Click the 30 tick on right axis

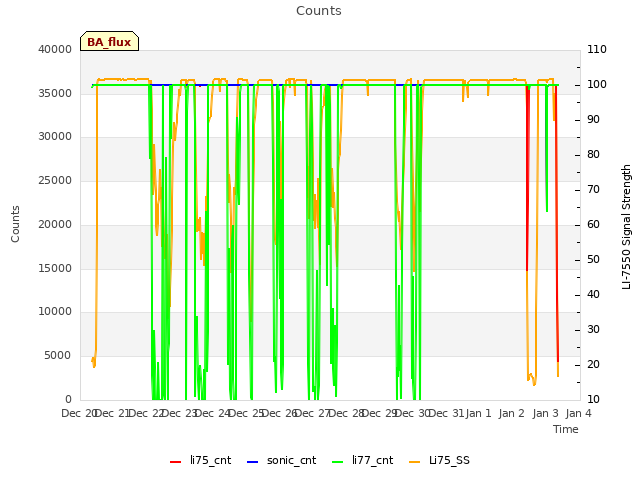593,330
